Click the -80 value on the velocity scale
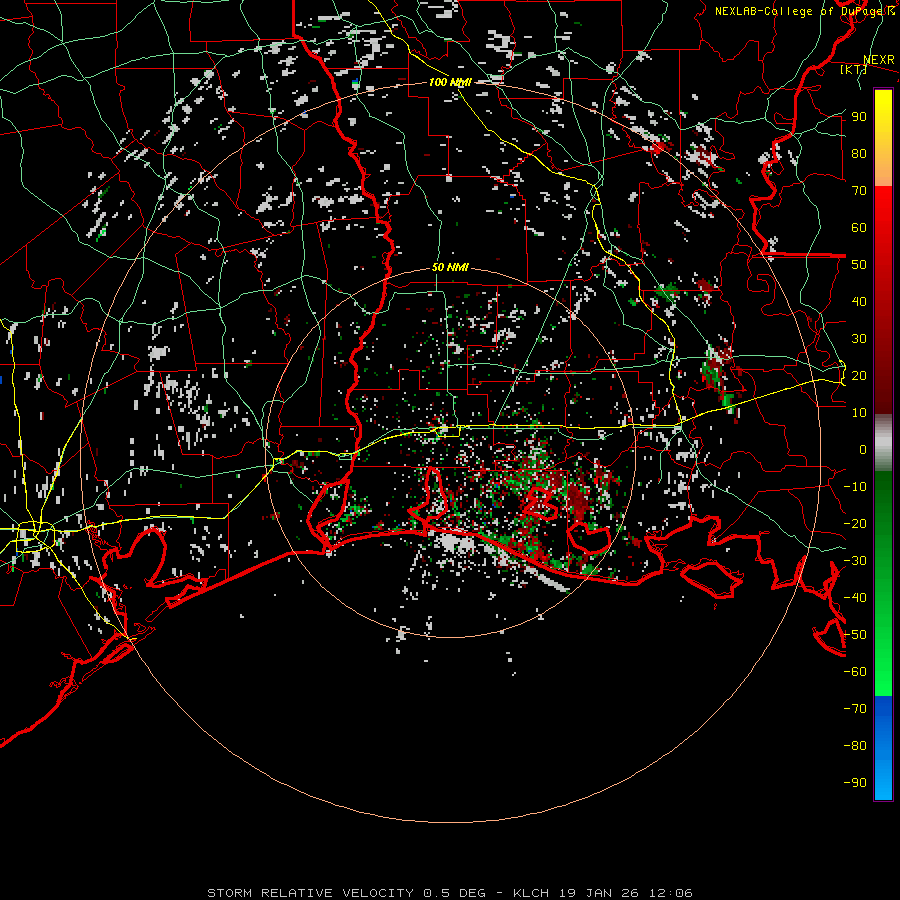900x900 pixels. pos(855,746)
